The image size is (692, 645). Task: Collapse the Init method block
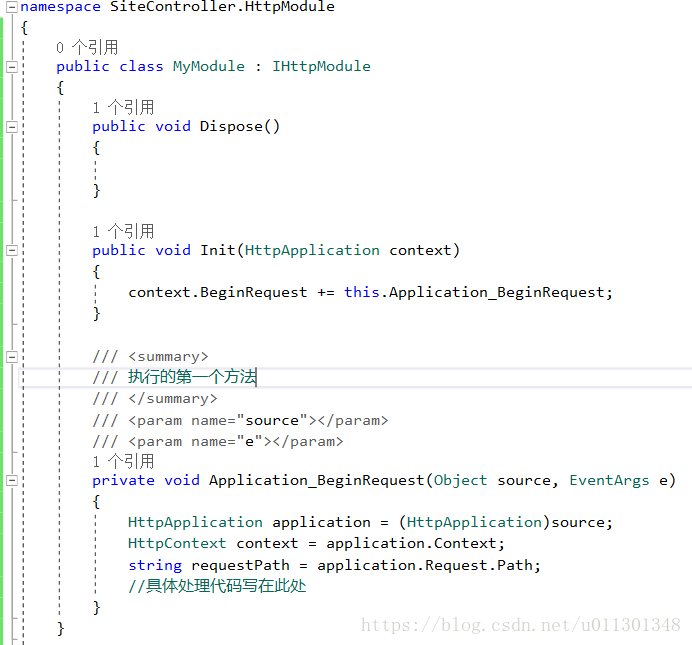pos(12,251)
